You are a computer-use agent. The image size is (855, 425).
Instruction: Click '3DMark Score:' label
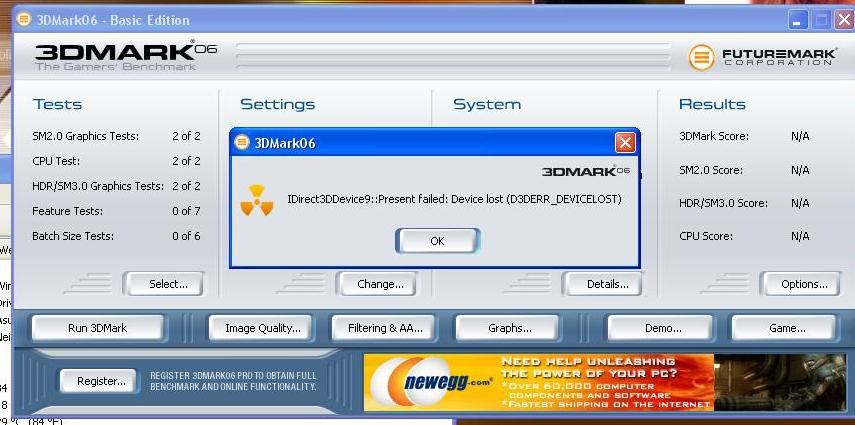(714, 136)
